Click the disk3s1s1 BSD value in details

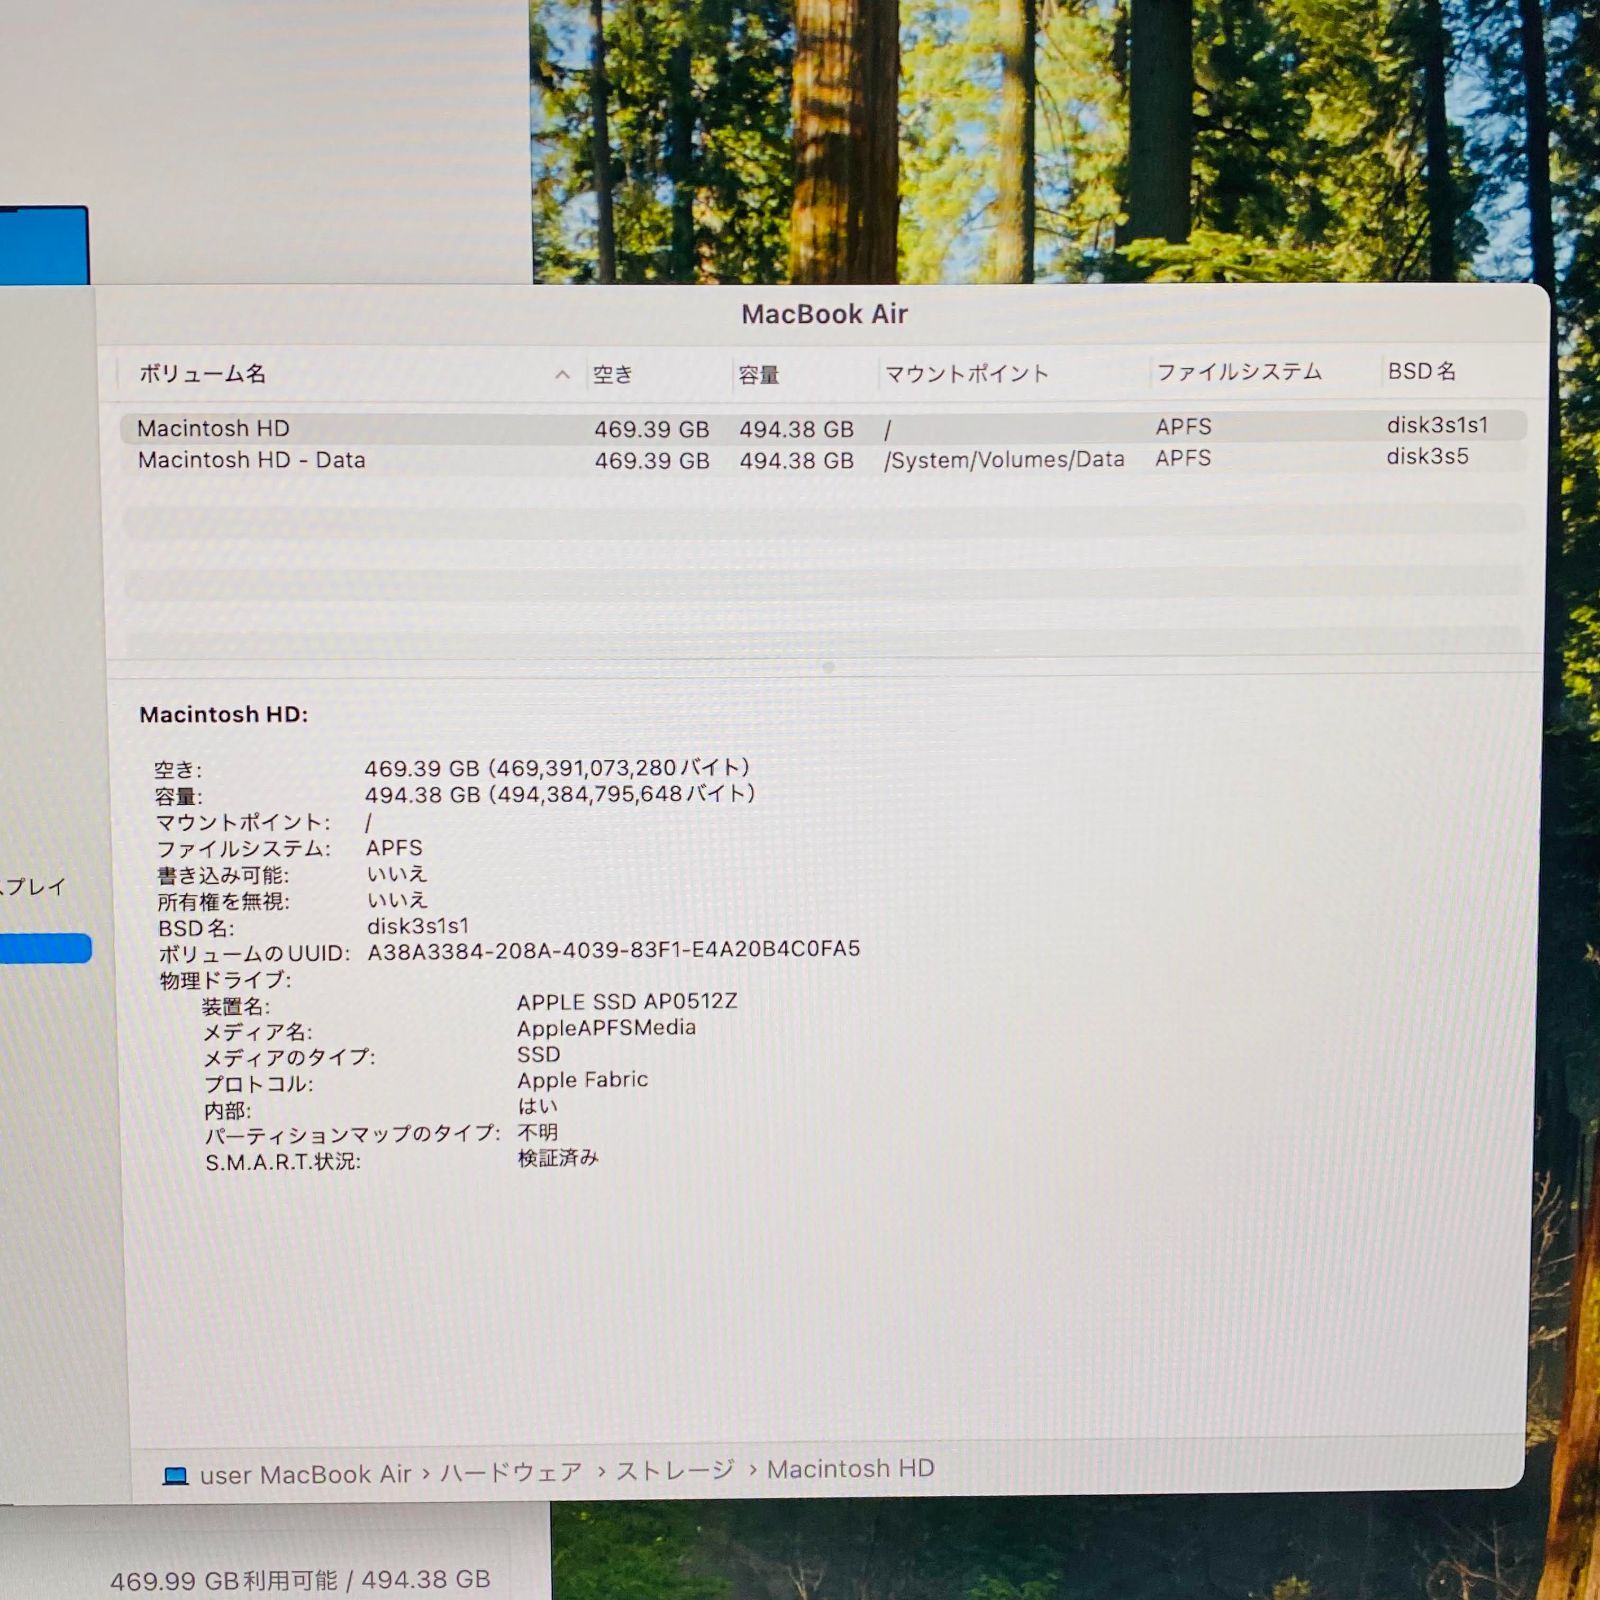(418, 926)
